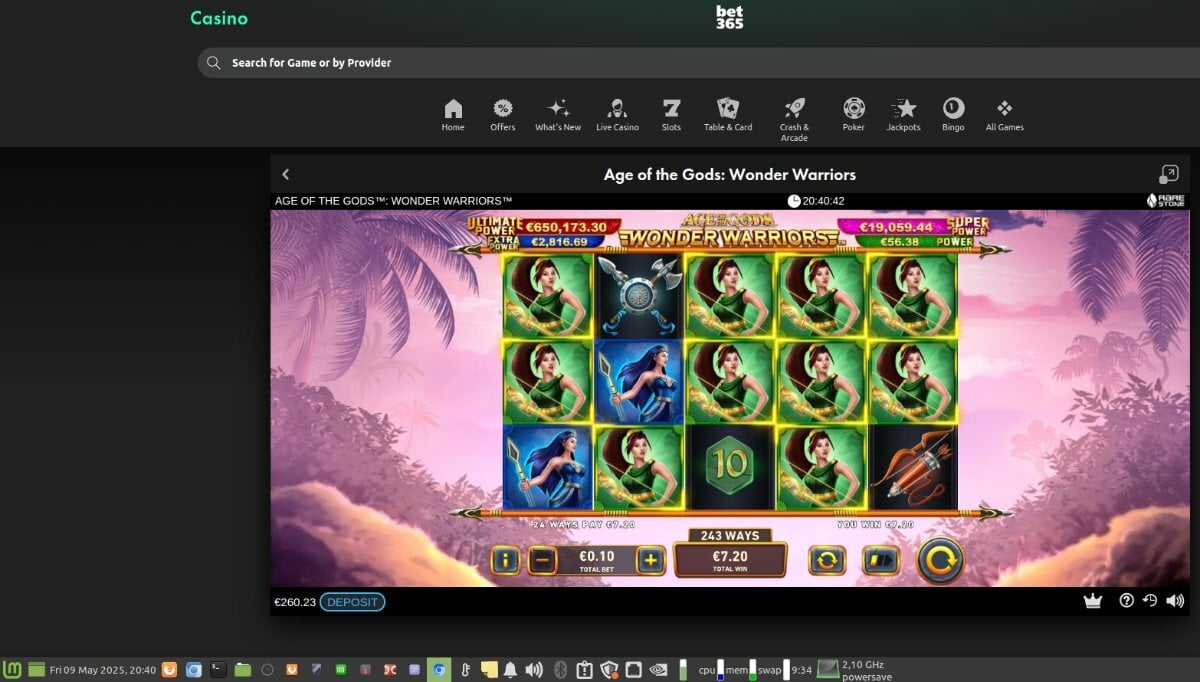Click the green hexagon 10 symbol

coord(729,467)
